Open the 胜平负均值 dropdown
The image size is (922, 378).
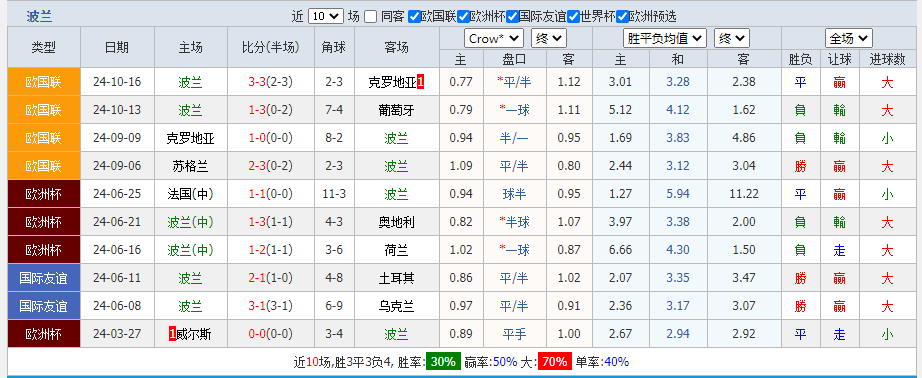tap(664, 39)
